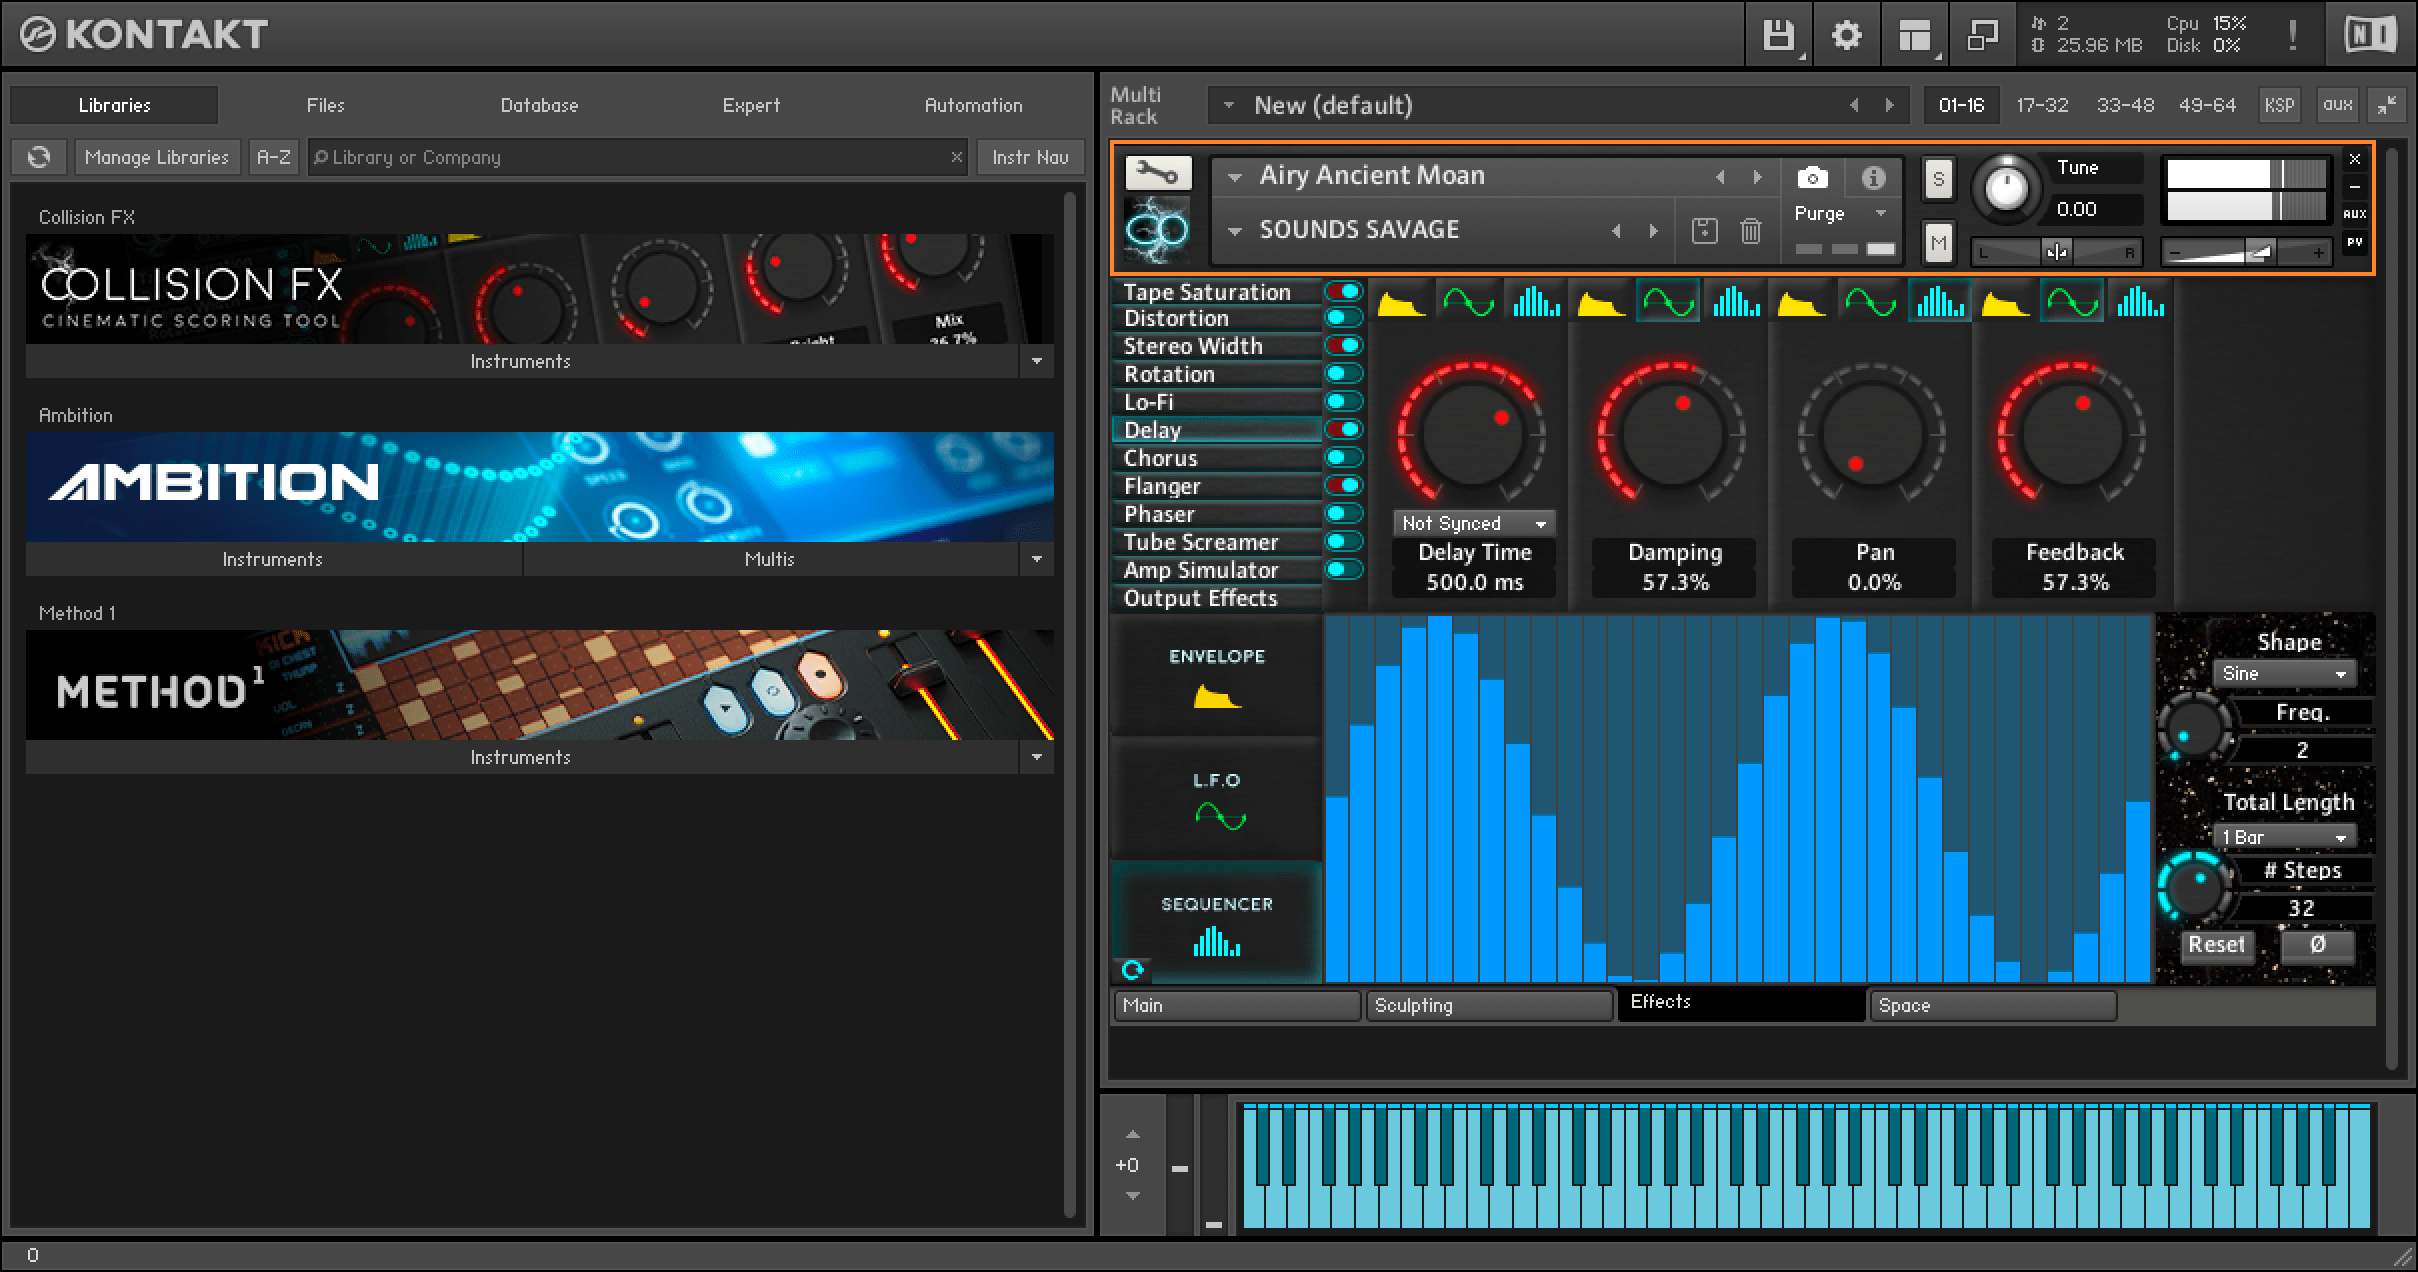
Task: Click the Delay Time sequencer bars icon
Action: (x=1536, y=302)
